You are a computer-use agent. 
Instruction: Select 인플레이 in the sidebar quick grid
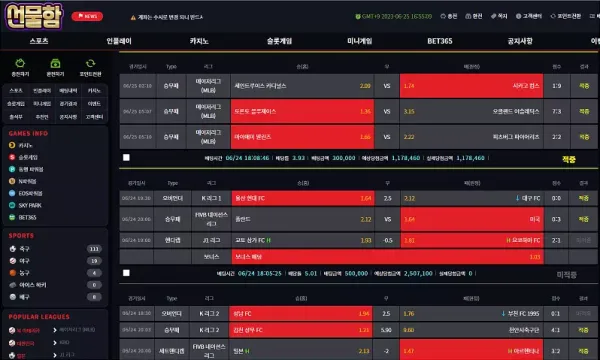click(42, 91)
